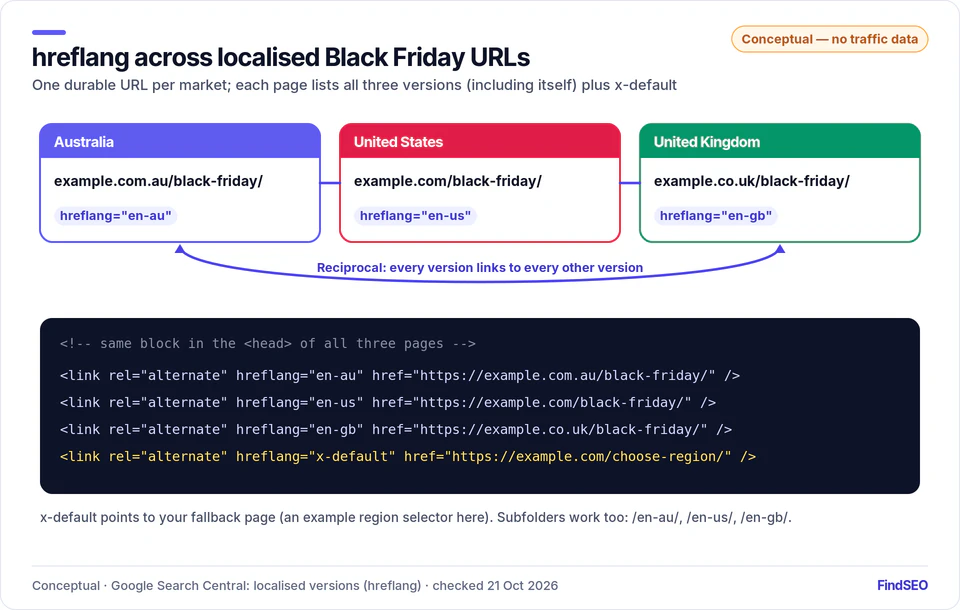960x610 pixels.
Task: Click the en-us link tag code line
Action: click(388, 402)
